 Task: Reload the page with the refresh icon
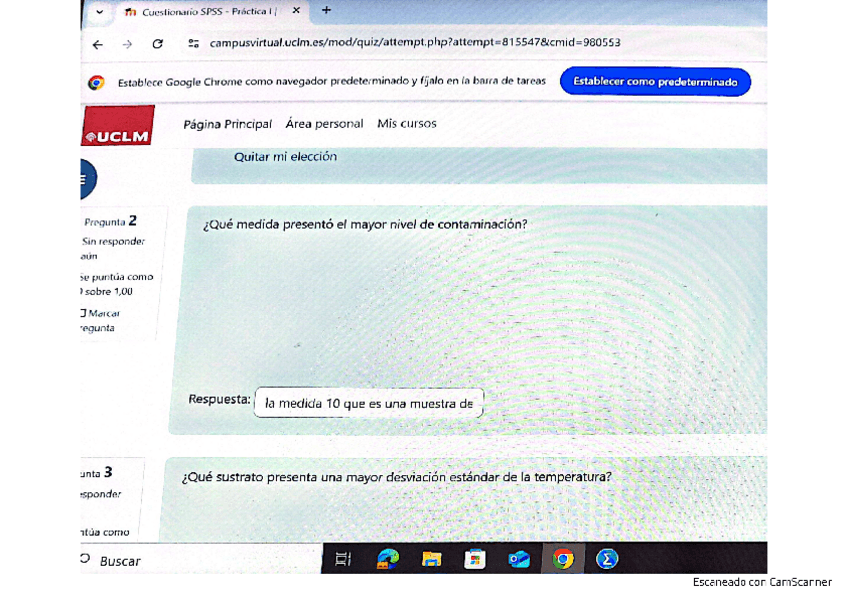pos(157,44)
